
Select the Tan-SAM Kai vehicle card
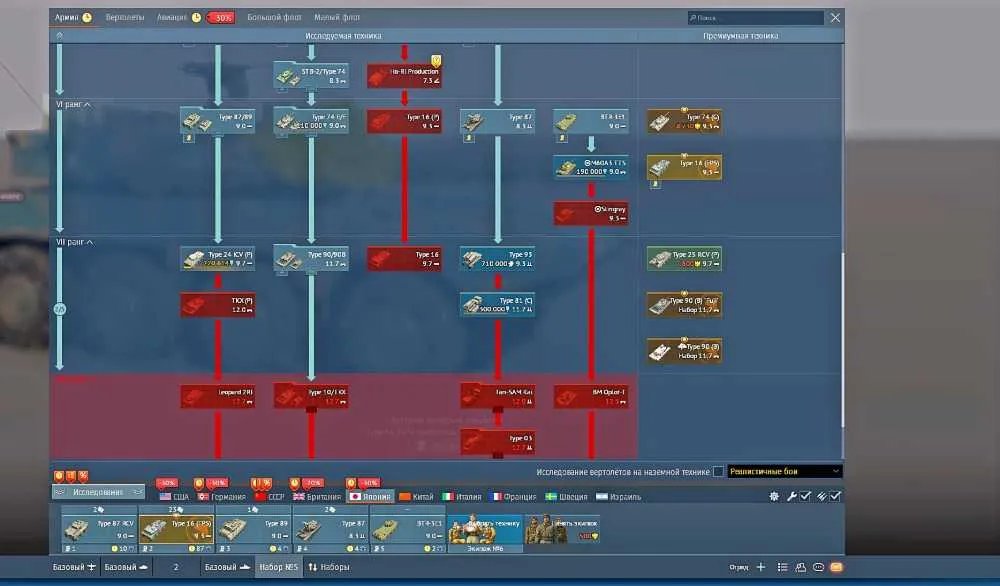[497, 397]
